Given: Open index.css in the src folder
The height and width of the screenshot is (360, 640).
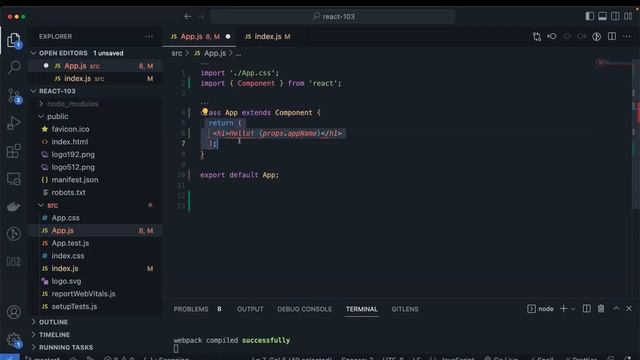Looking at the screenshot, I should click(96, 256).
